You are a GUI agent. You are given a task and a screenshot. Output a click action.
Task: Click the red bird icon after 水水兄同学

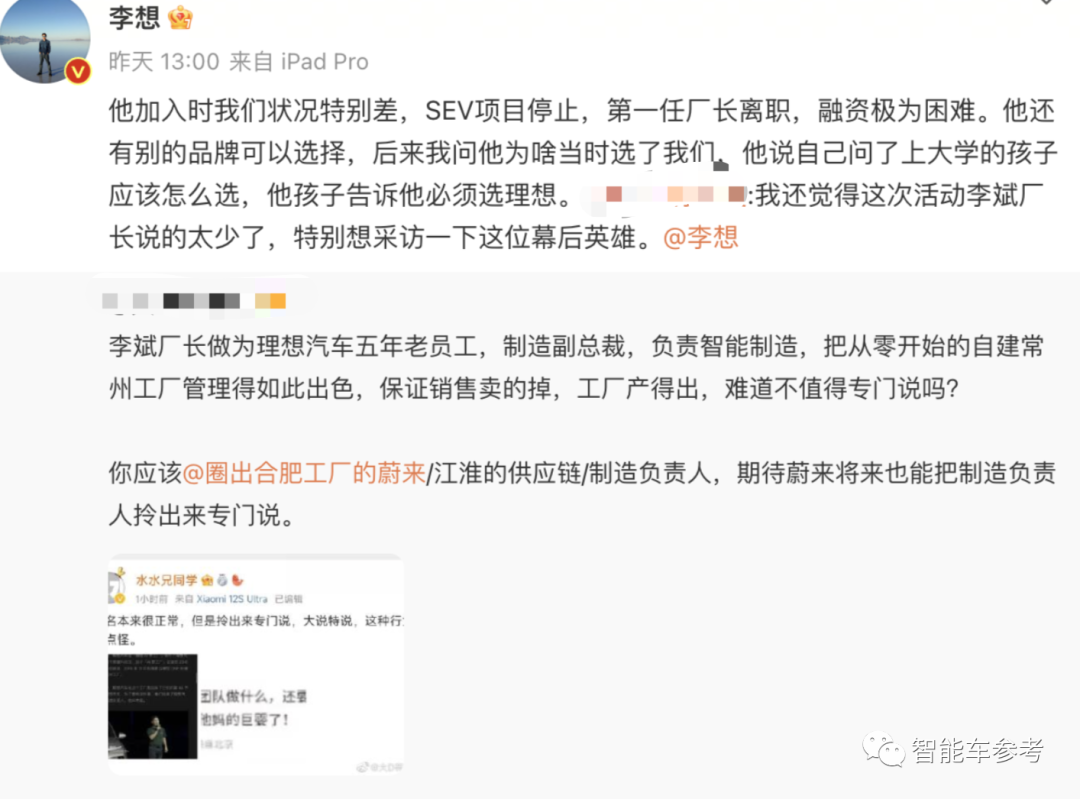[x=238, y=581]
